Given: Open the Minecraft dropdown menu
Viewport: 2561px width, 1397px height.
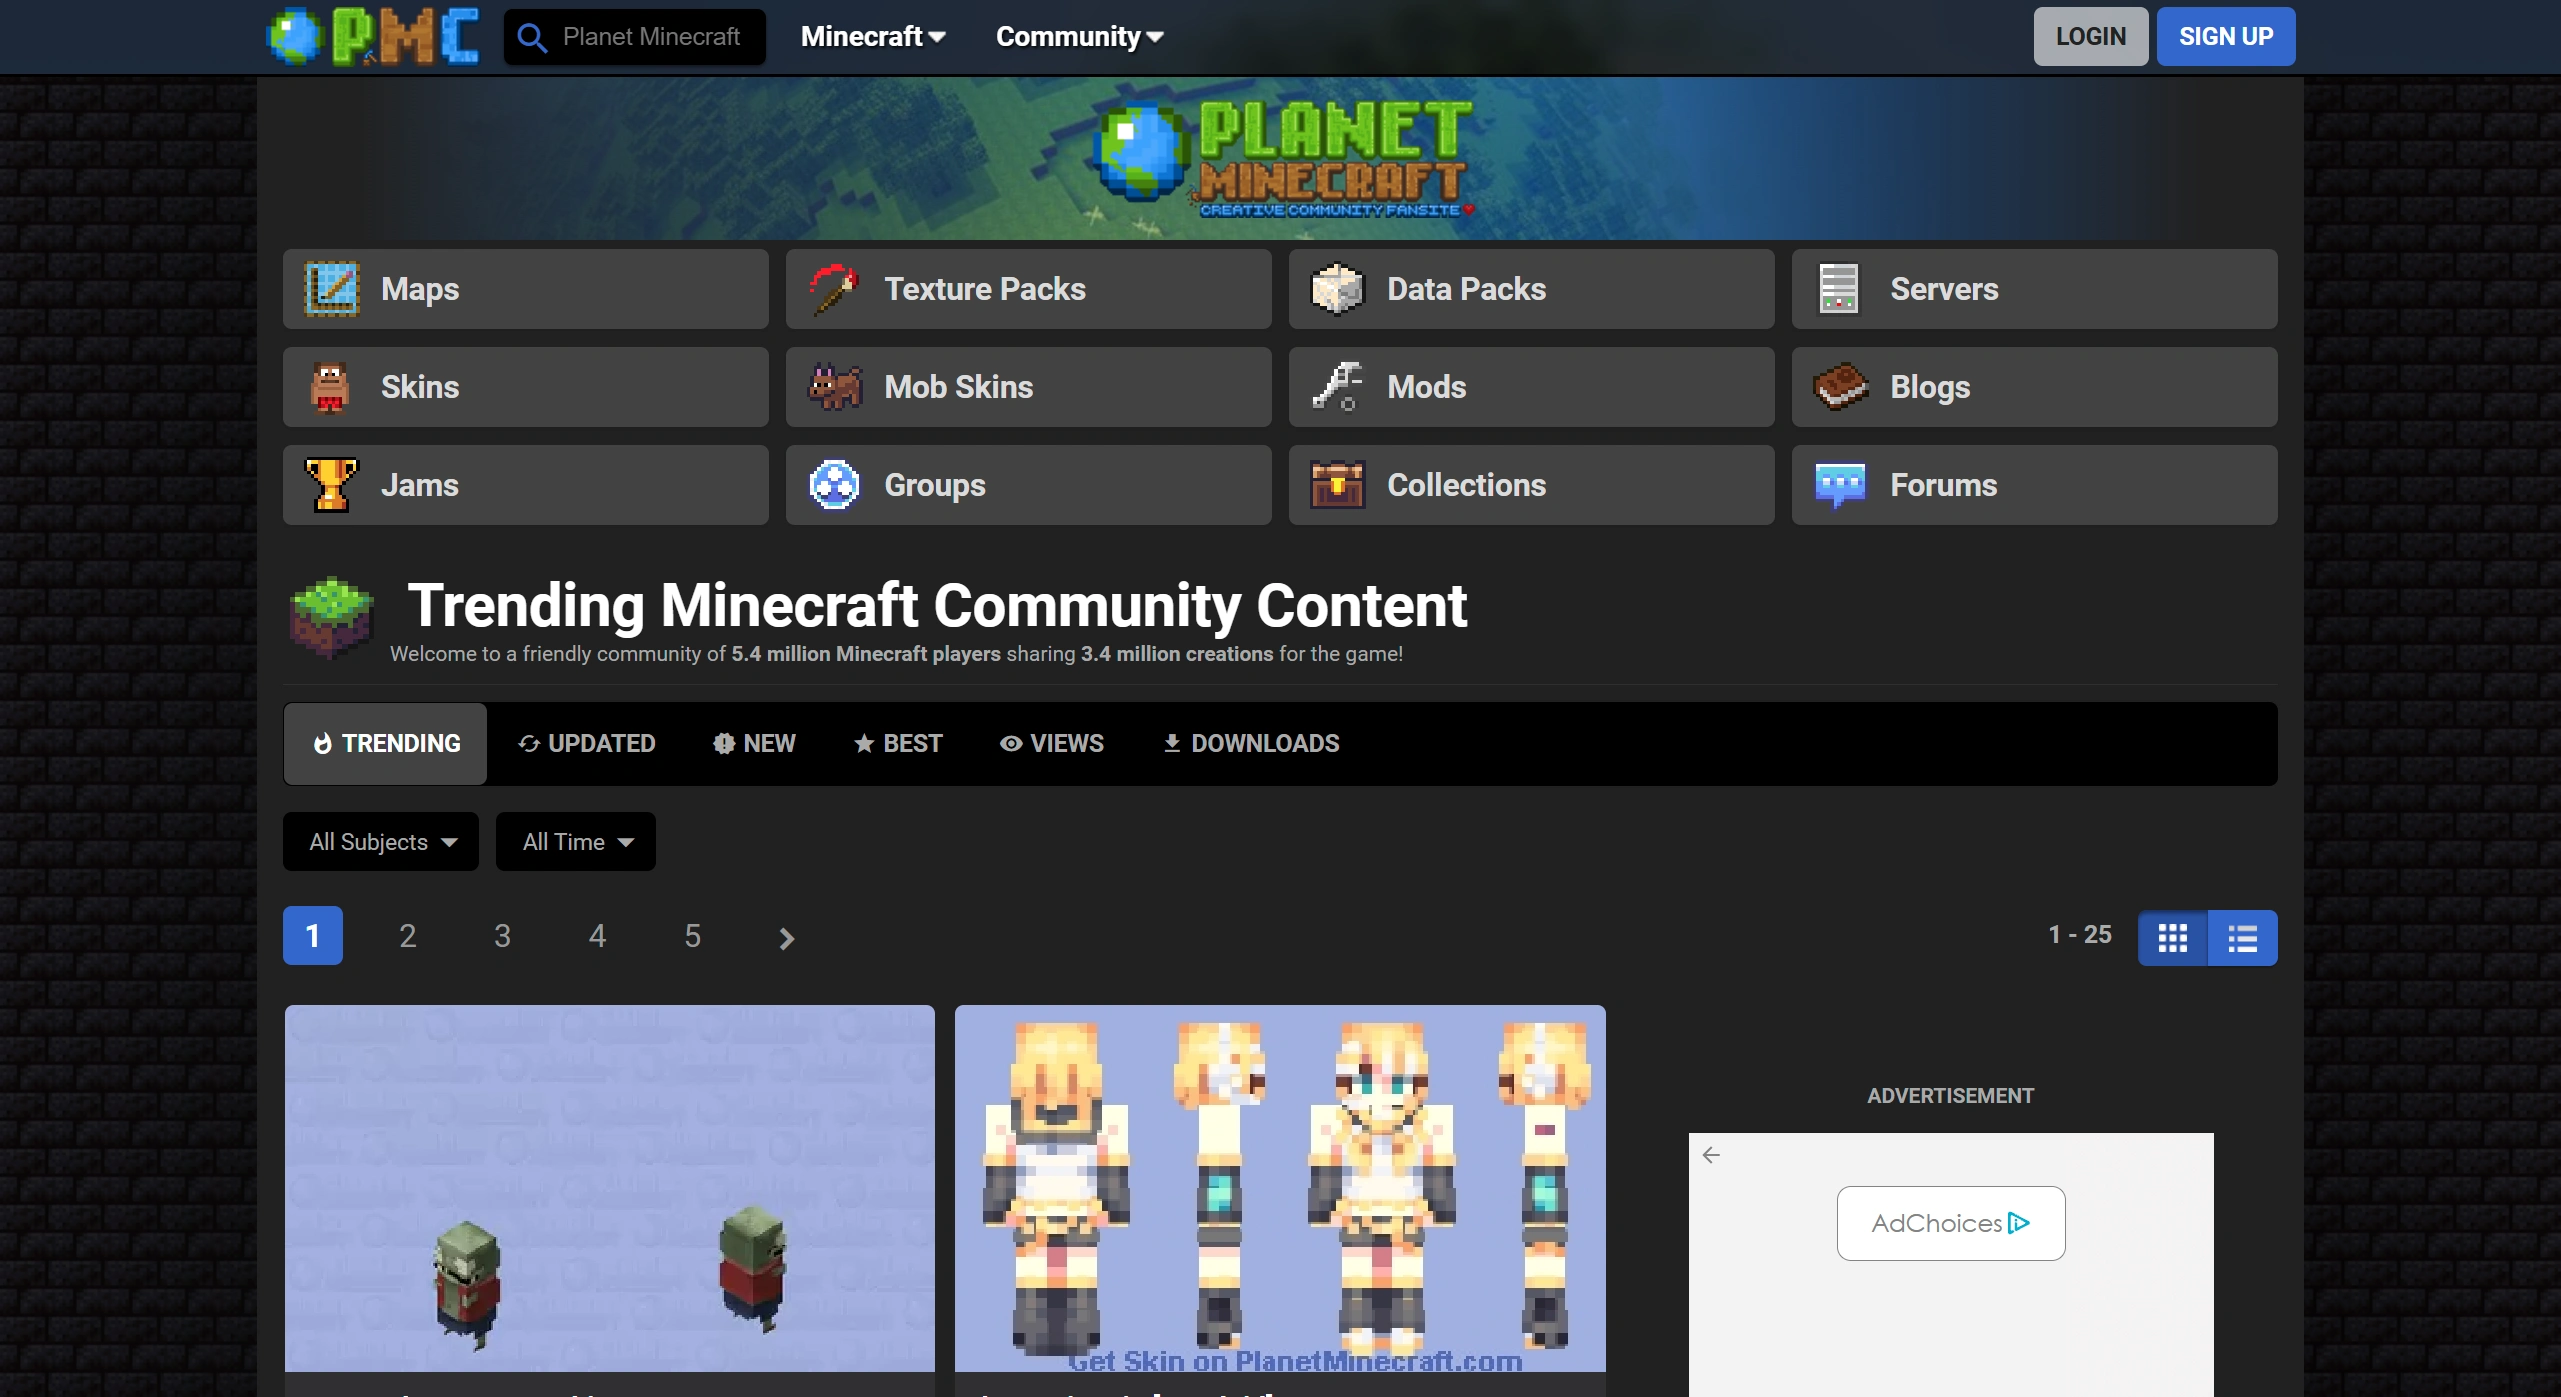Looking at the screenshot, I should [x=873, y=37].
